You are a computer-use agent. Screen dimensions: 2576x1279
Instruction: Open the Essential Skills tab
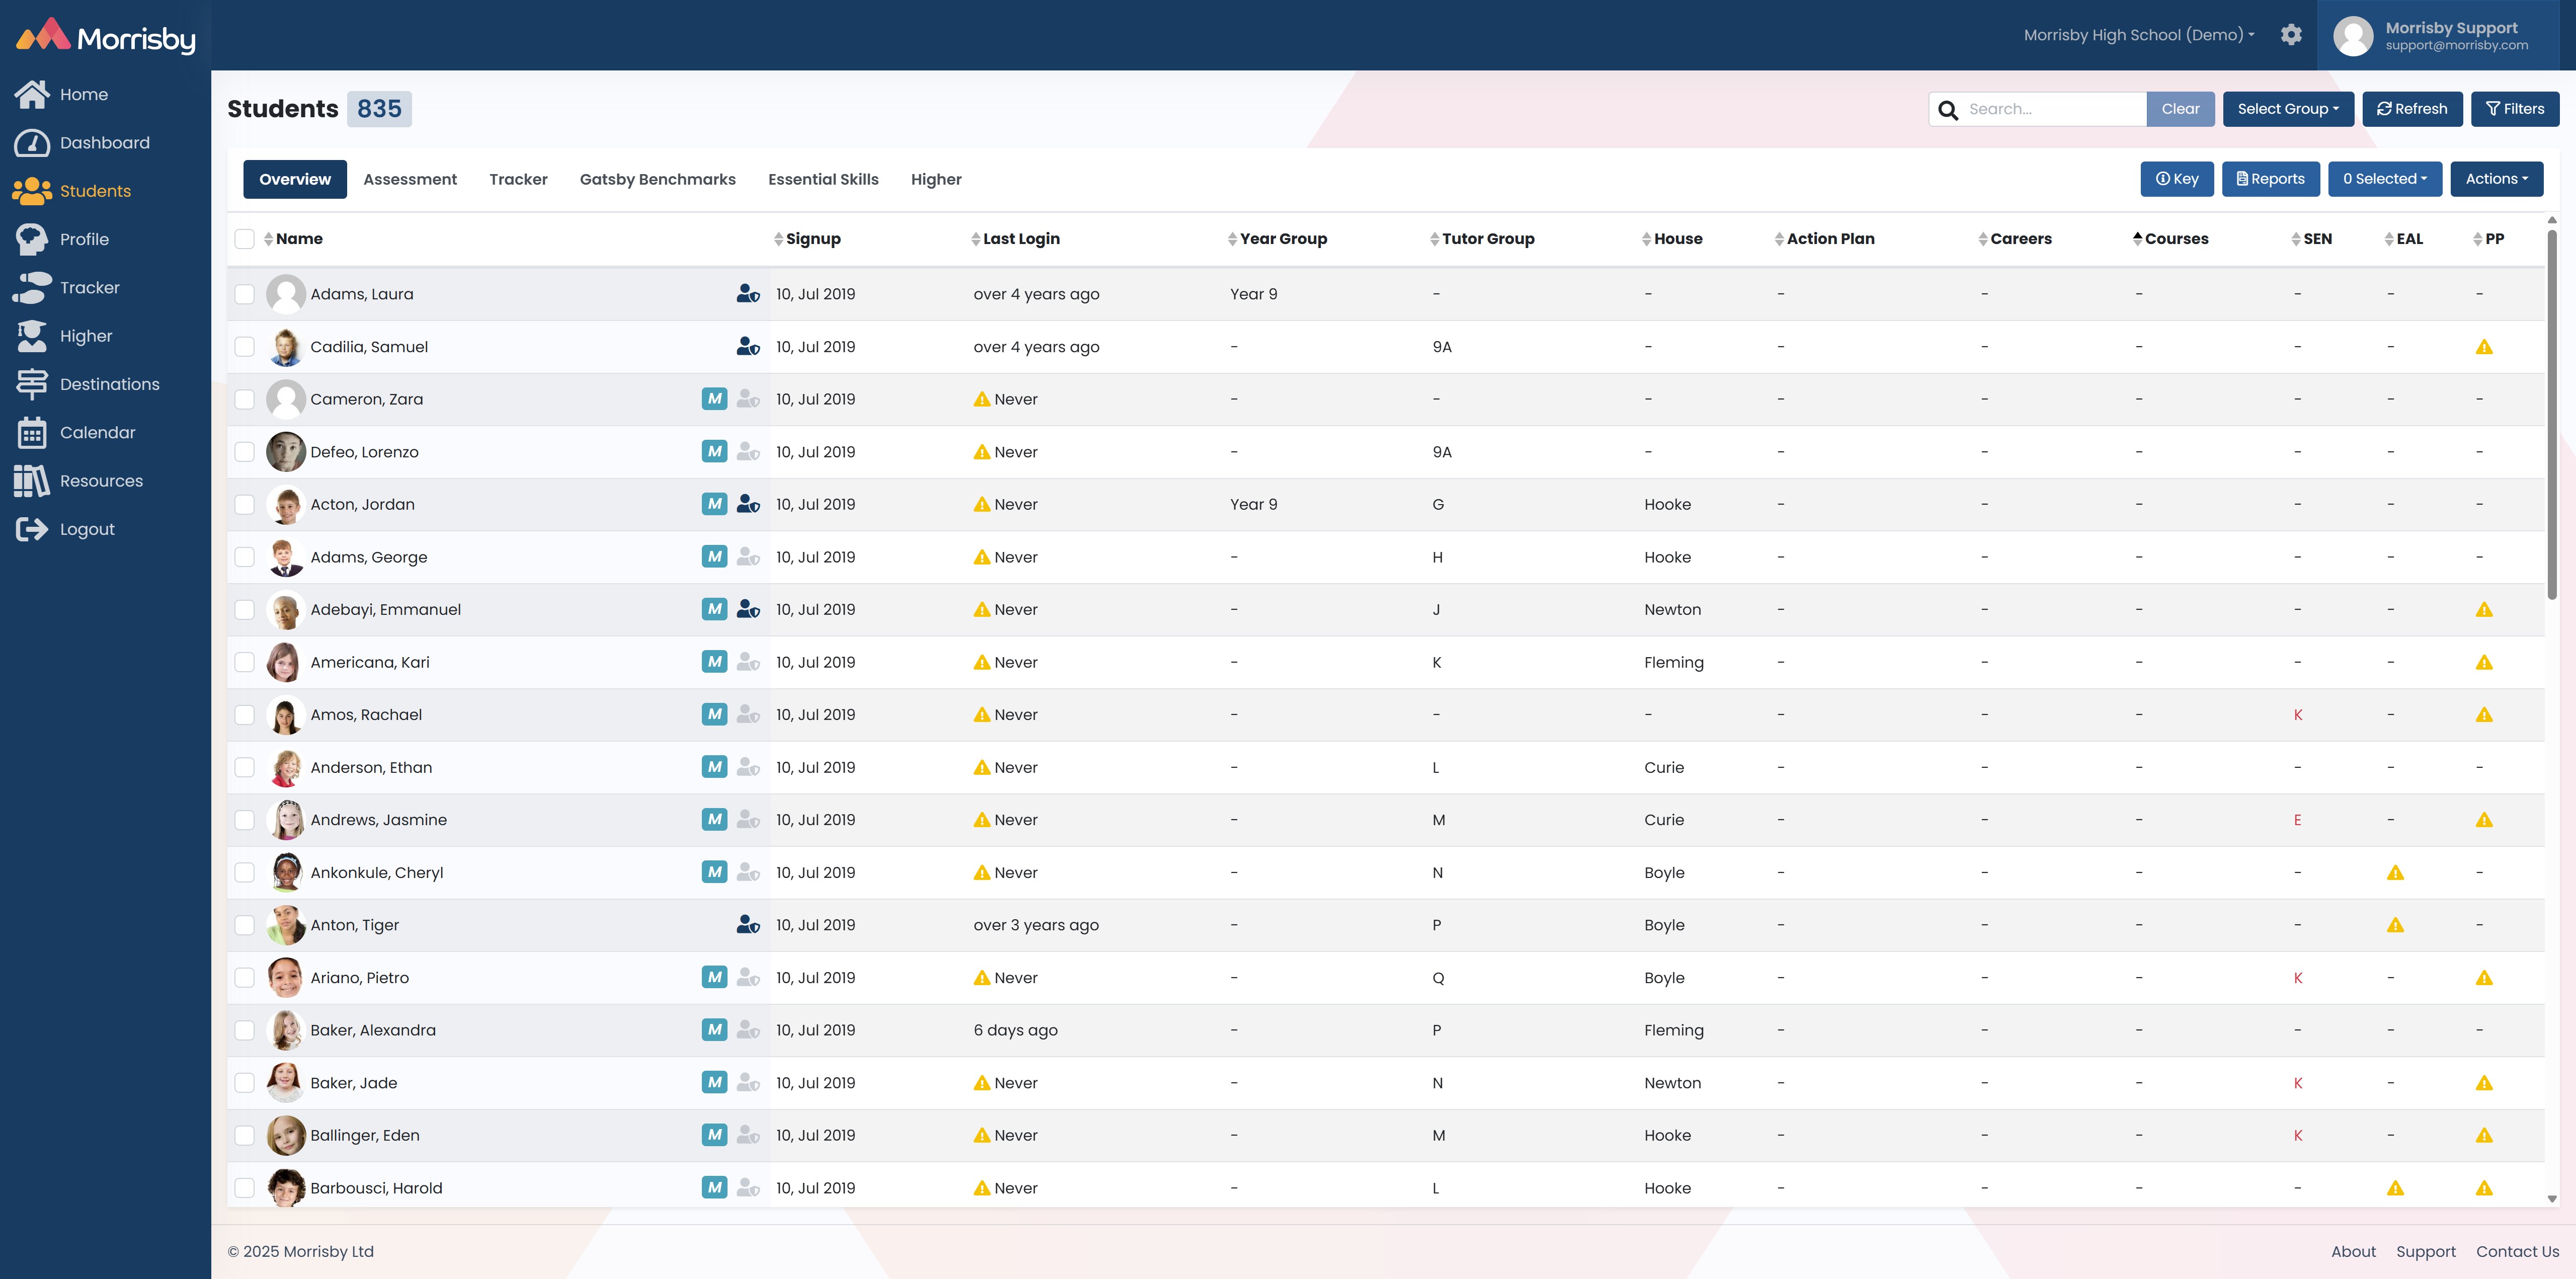coord(823,179)
